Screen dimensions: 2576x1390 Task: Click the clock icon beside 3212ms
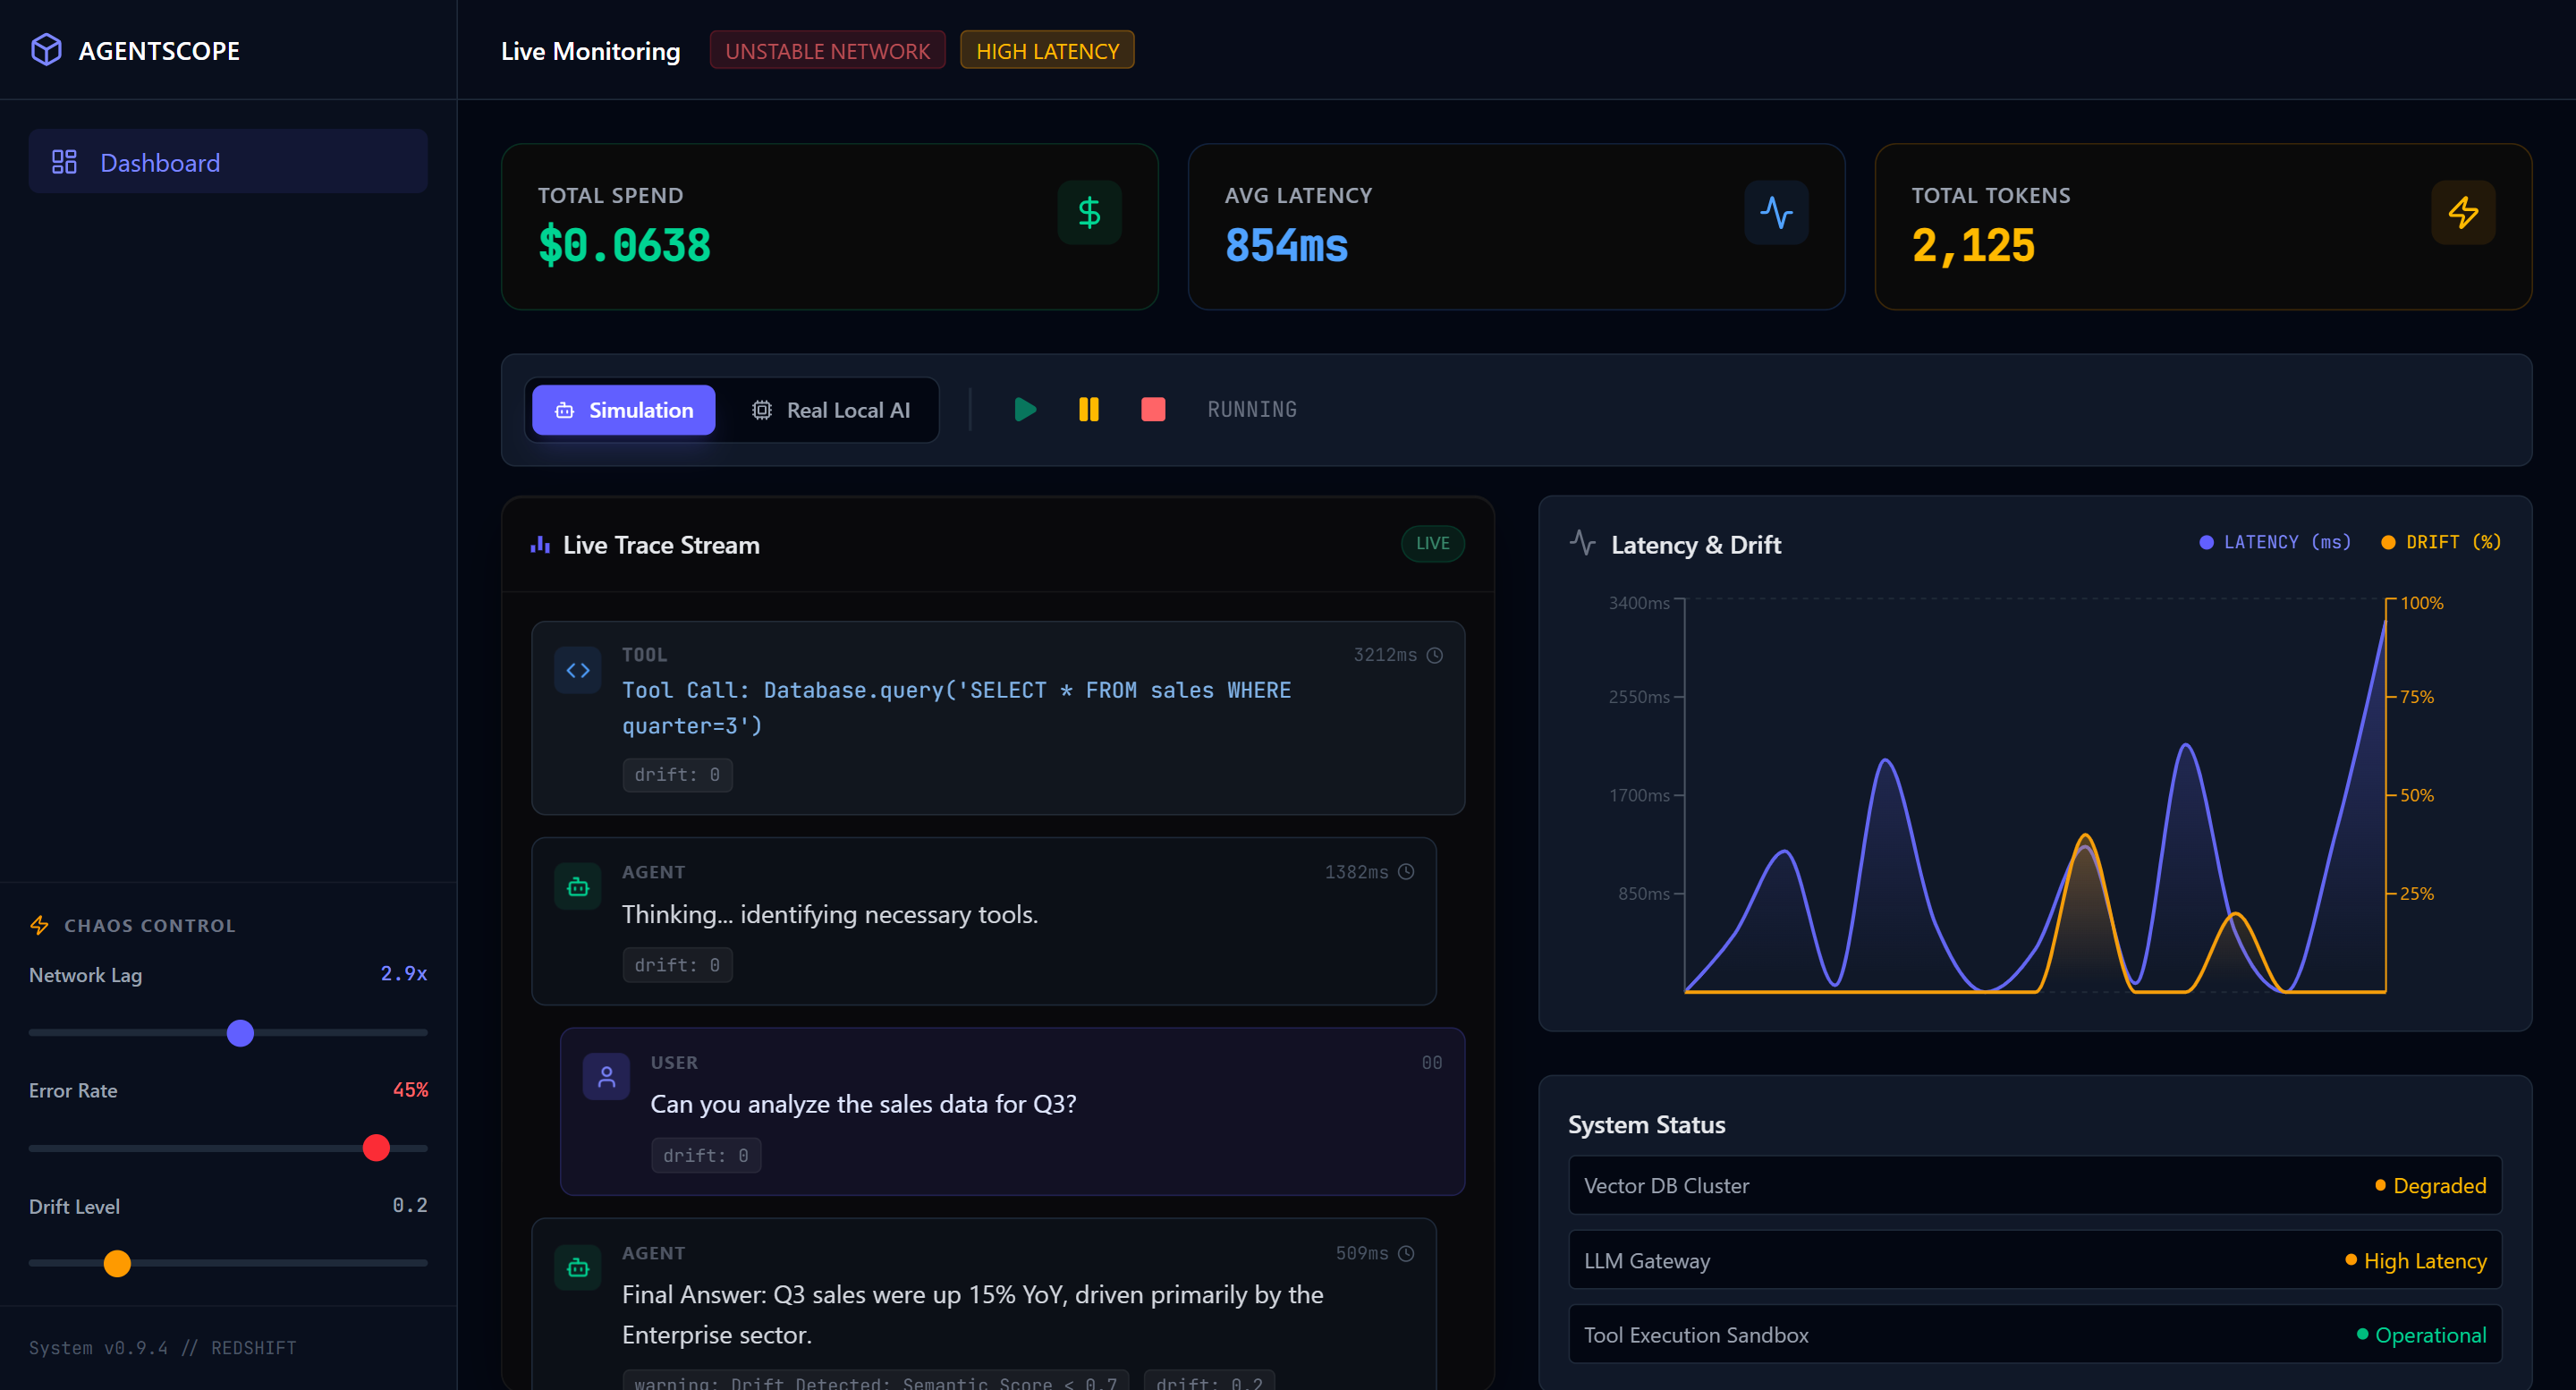pos(1434,655)
